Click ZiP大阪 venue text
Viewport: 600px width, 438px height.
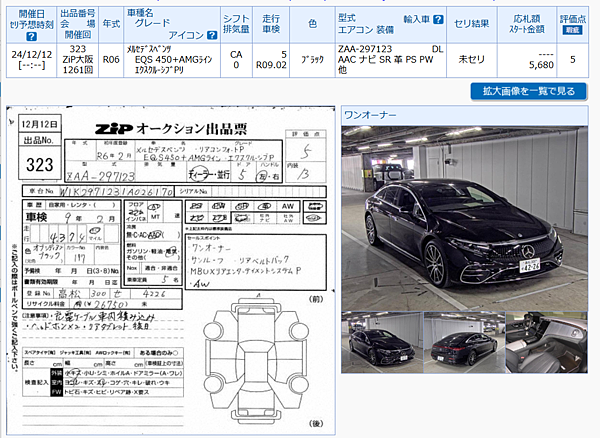pos(78,60)
